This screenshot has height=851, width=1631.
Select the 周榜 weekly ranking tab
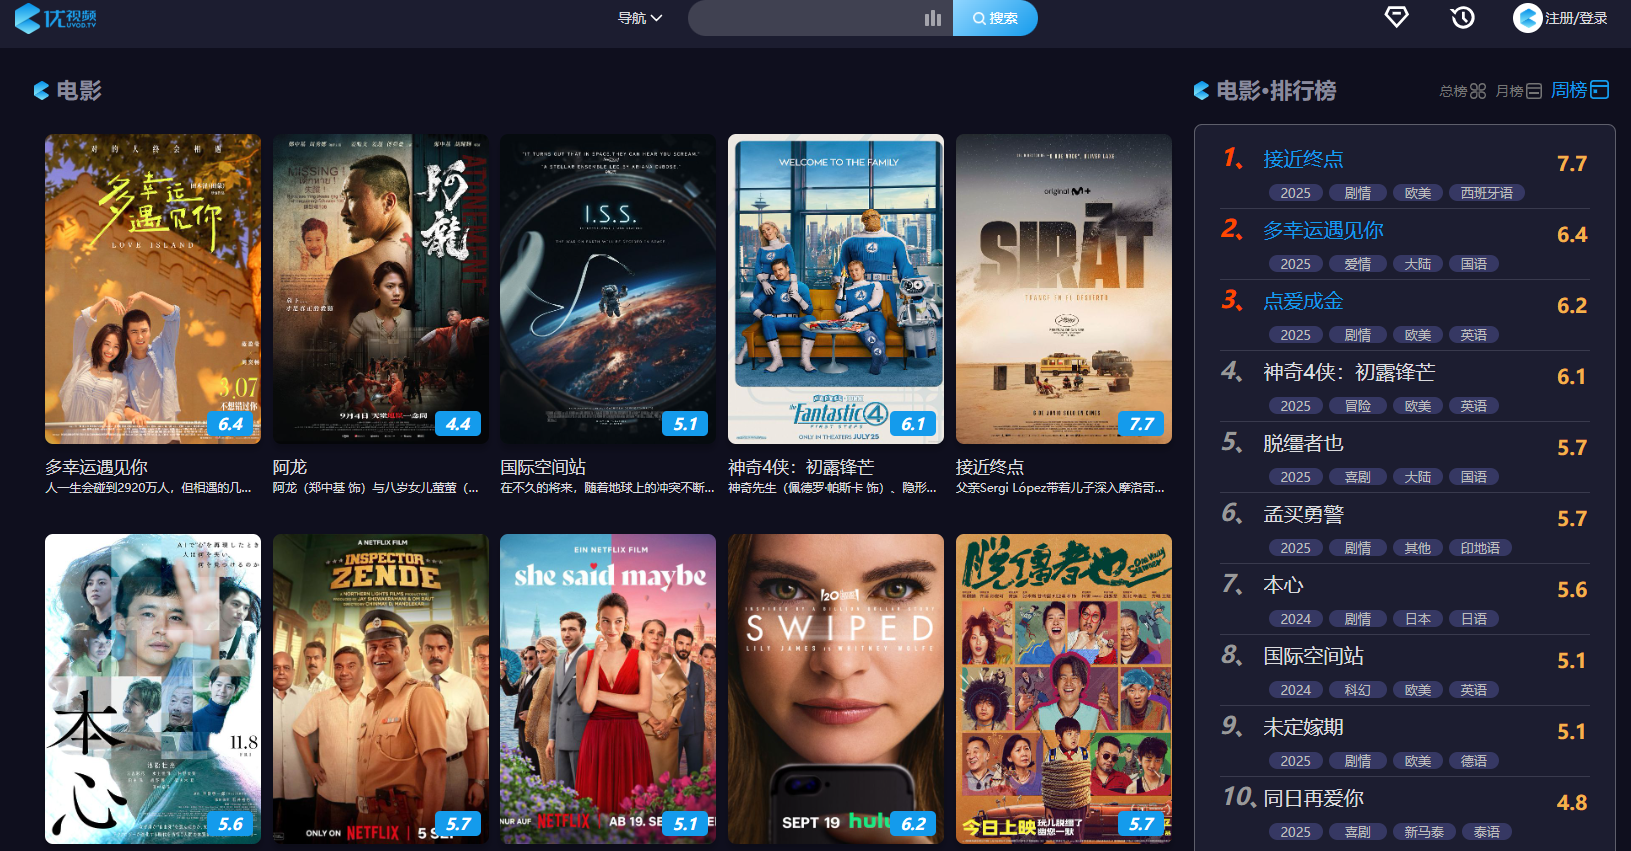pyautogui.click(x=1580, y=90)
